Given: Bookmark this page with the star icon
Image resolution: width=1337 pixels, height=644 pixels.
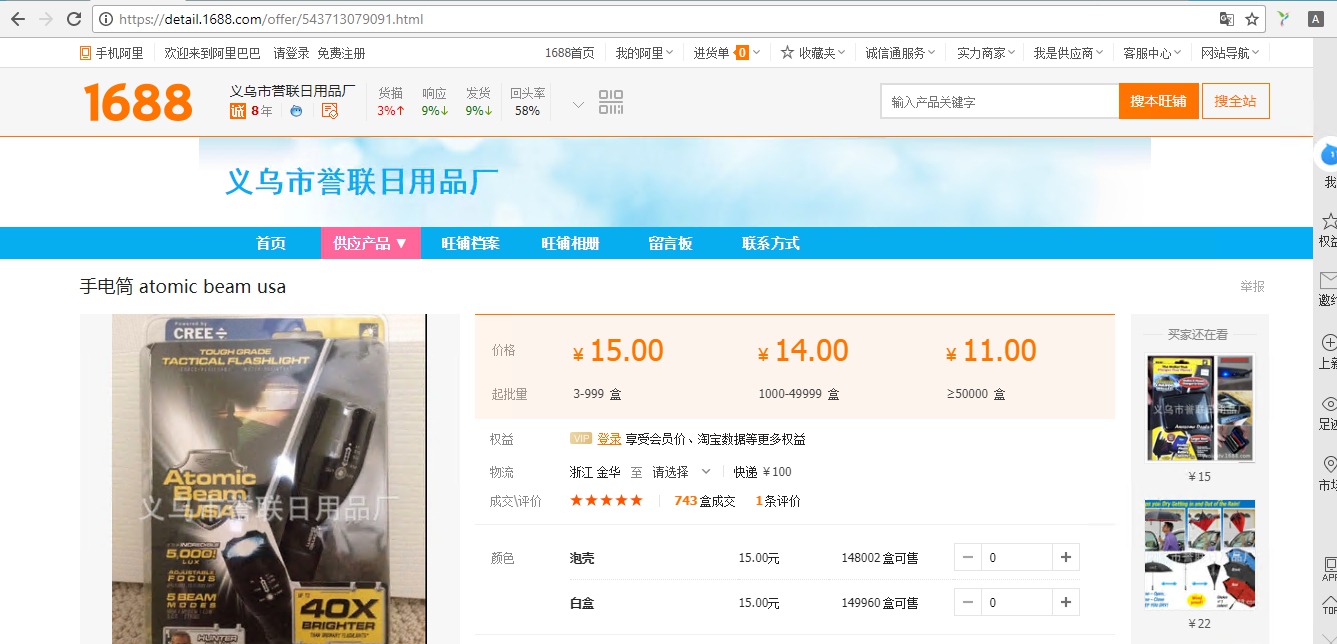Looking at the screenshot, I should click(1252, 19).
